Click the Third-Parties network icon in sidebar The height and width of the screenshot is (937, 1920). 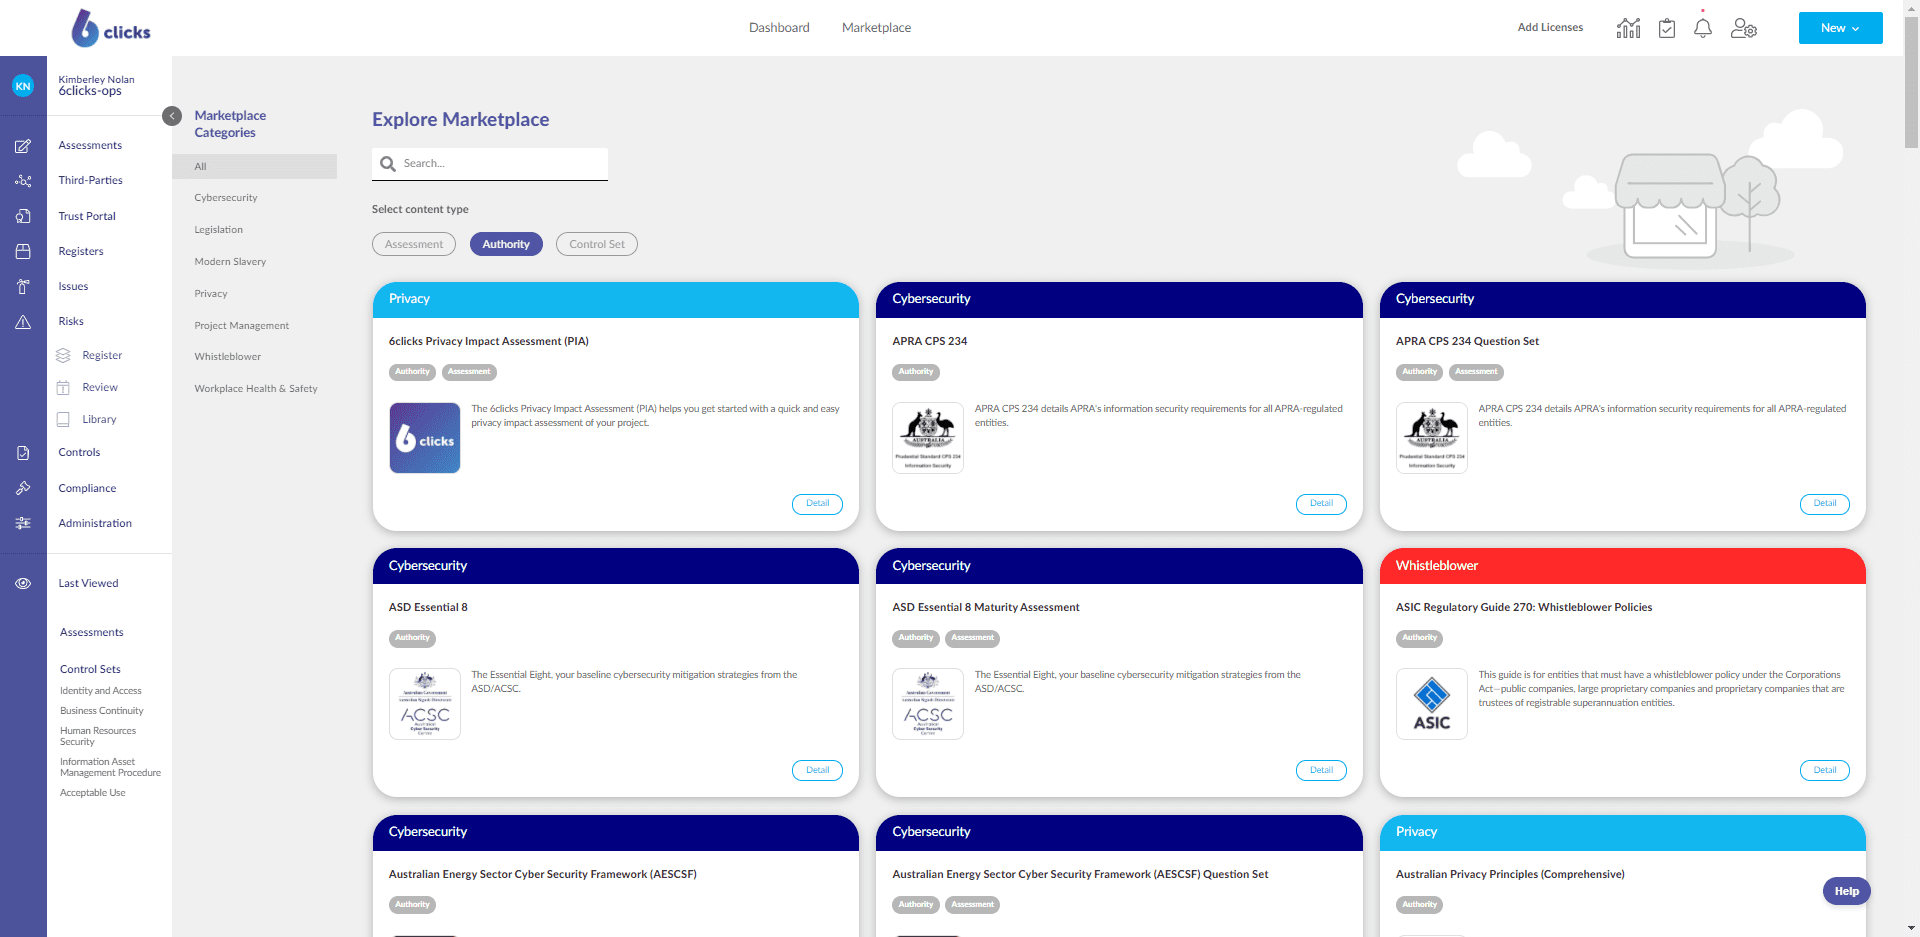(23, 181)
